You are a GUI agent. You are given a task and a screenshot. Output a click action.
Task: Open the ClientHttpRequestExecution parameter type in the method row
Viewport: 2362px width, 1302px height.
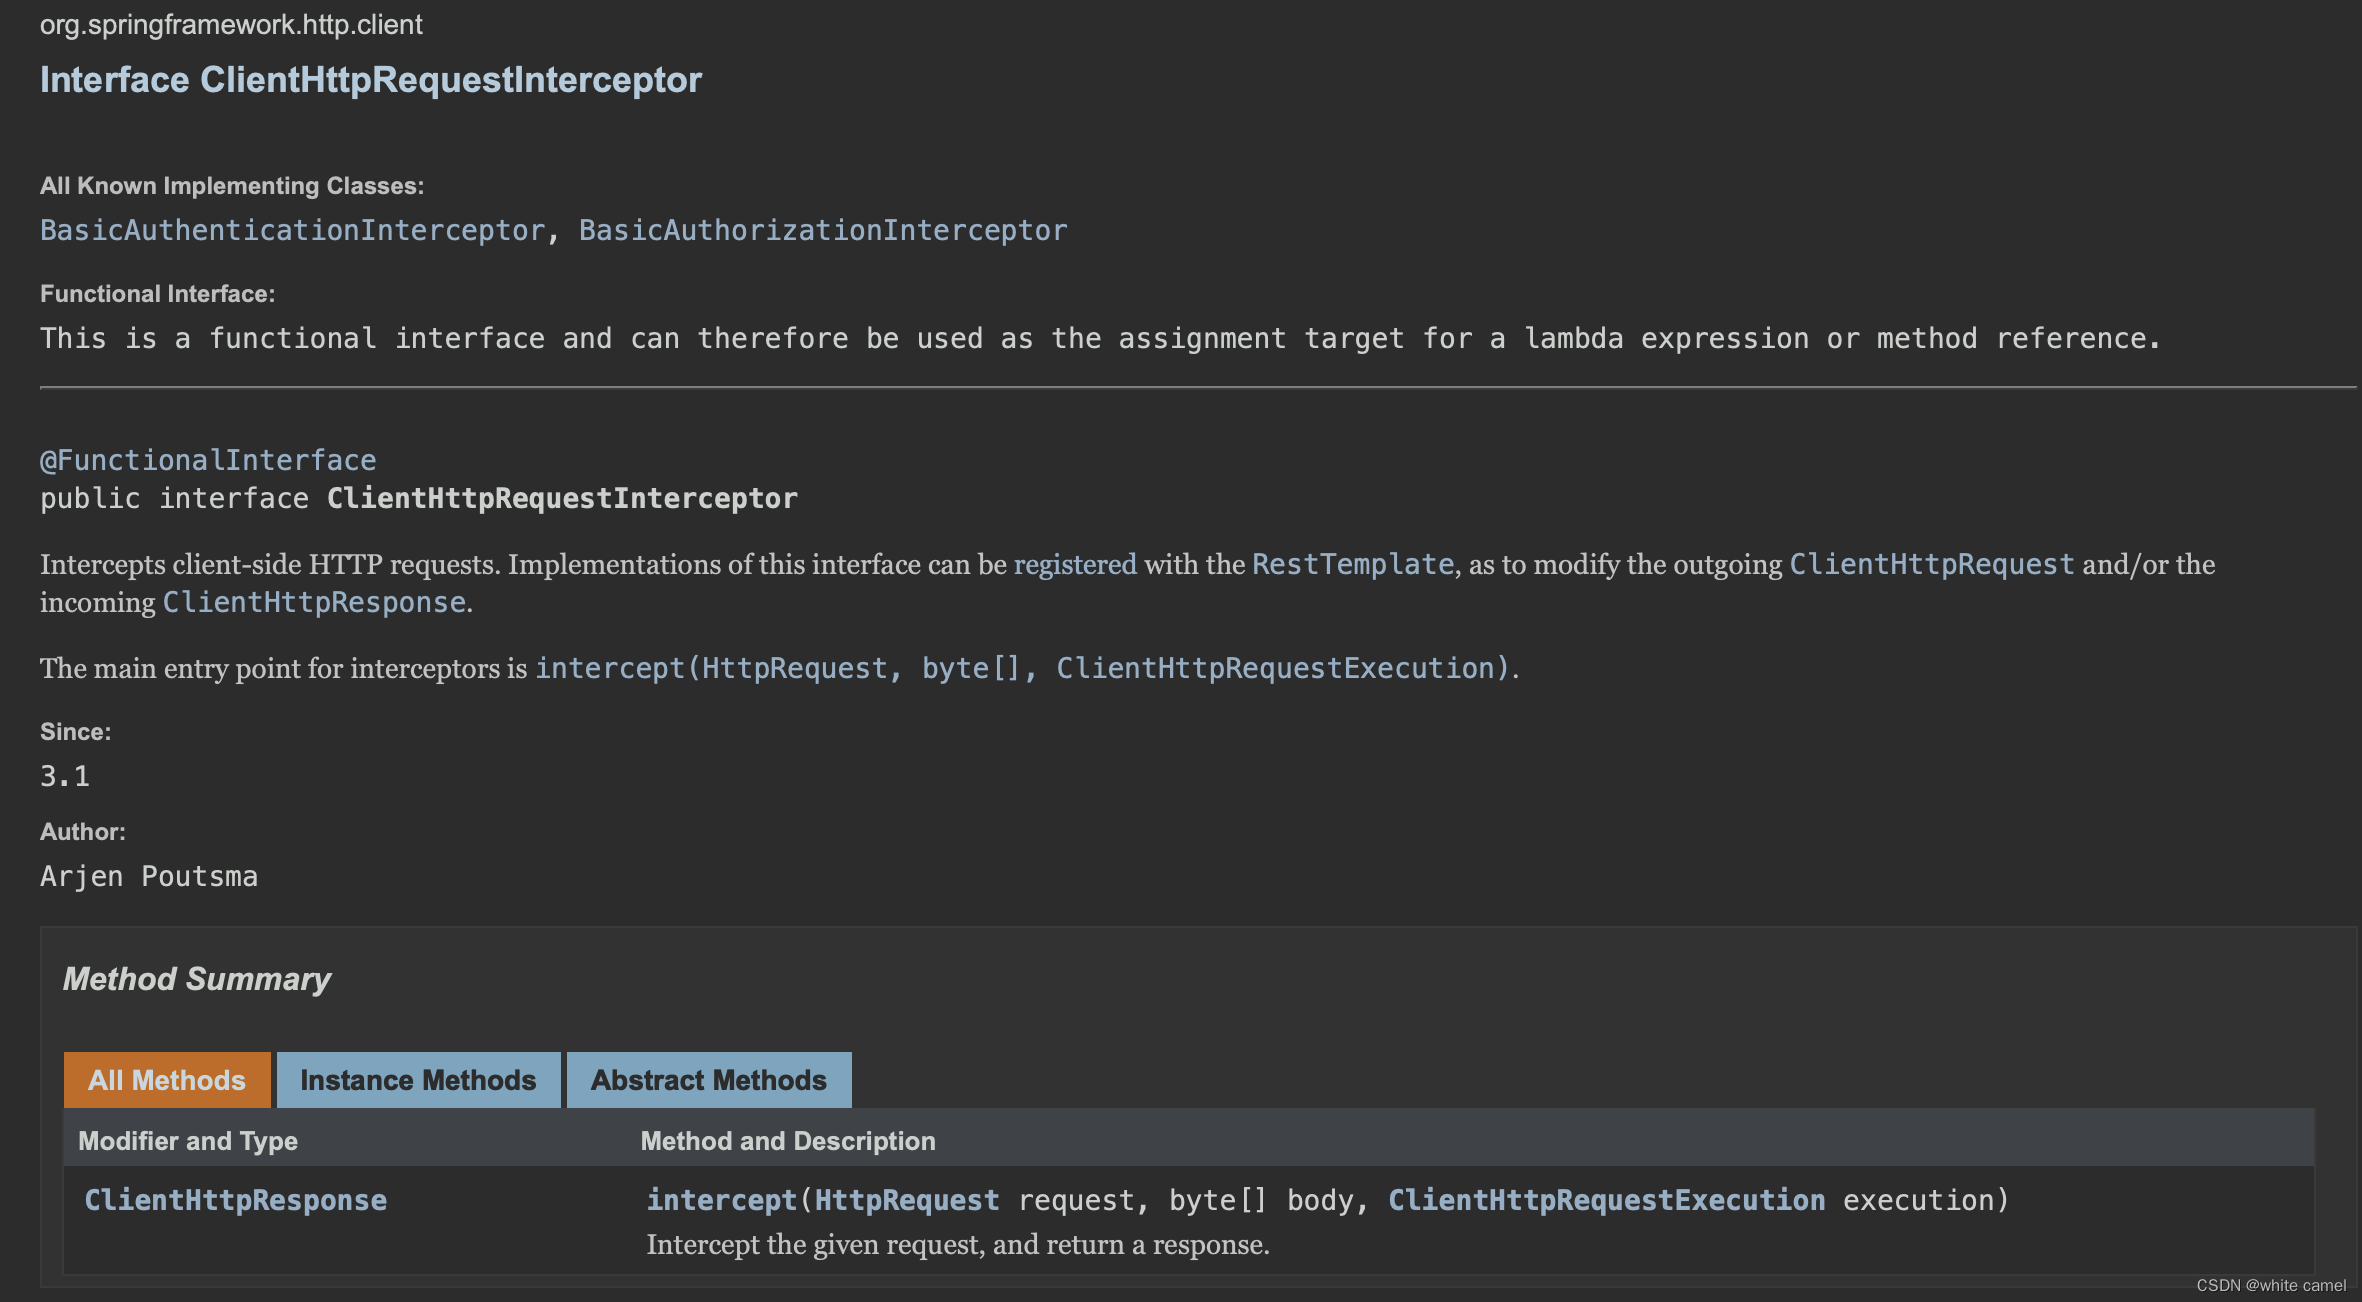(x=1606, y=1200)
